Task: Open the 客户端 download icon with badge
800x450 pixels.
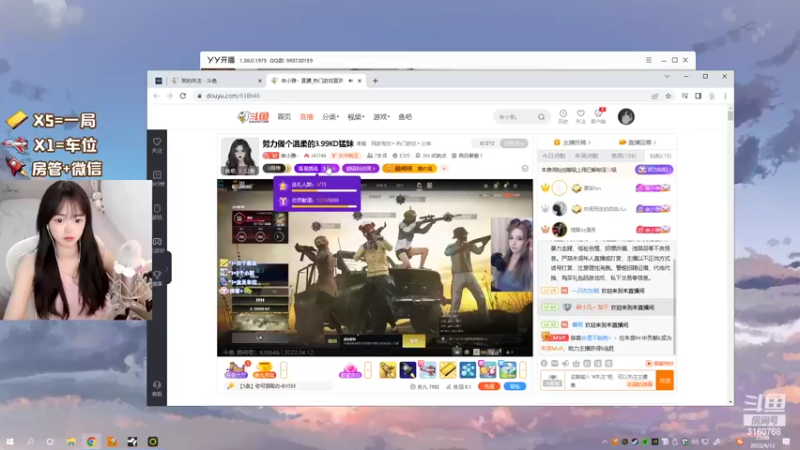Action: [598, 116]
